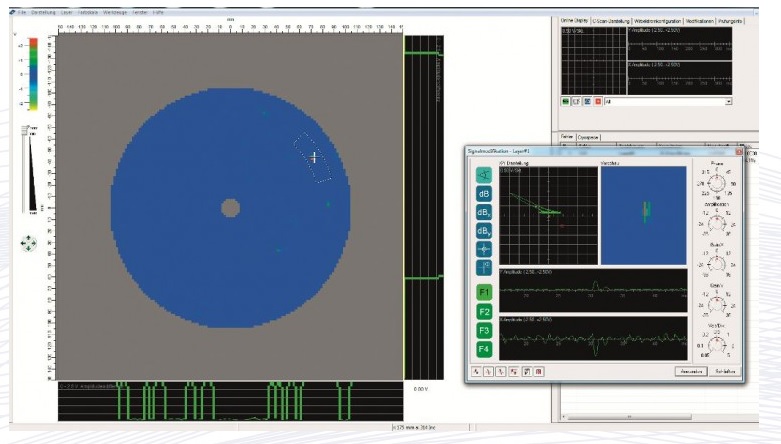Click the blue icon beside the CF icon

click(x=587, y=101)
